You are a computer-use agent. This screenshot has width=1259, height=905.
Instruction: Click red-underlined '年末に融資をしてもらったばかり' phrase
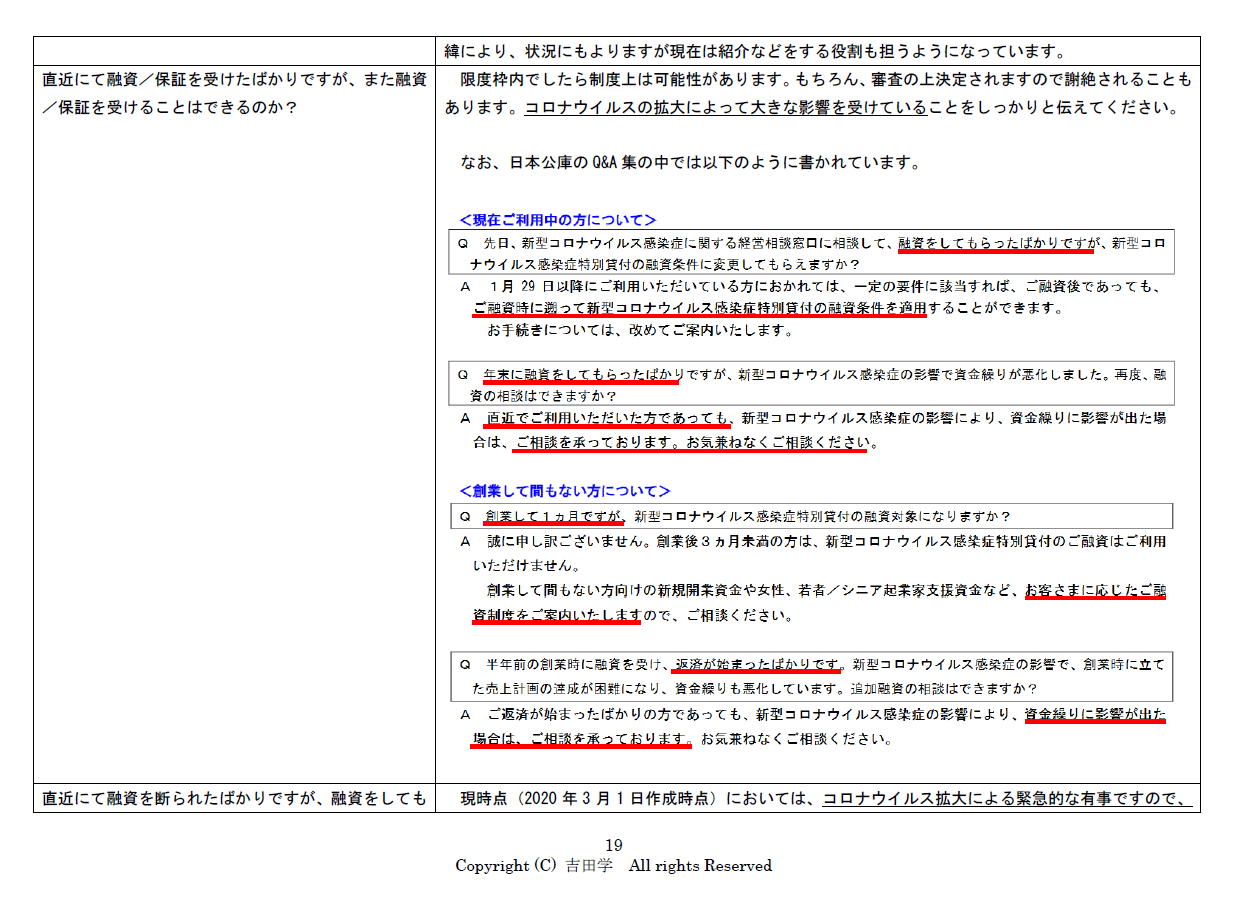click(x=581, y=375)
